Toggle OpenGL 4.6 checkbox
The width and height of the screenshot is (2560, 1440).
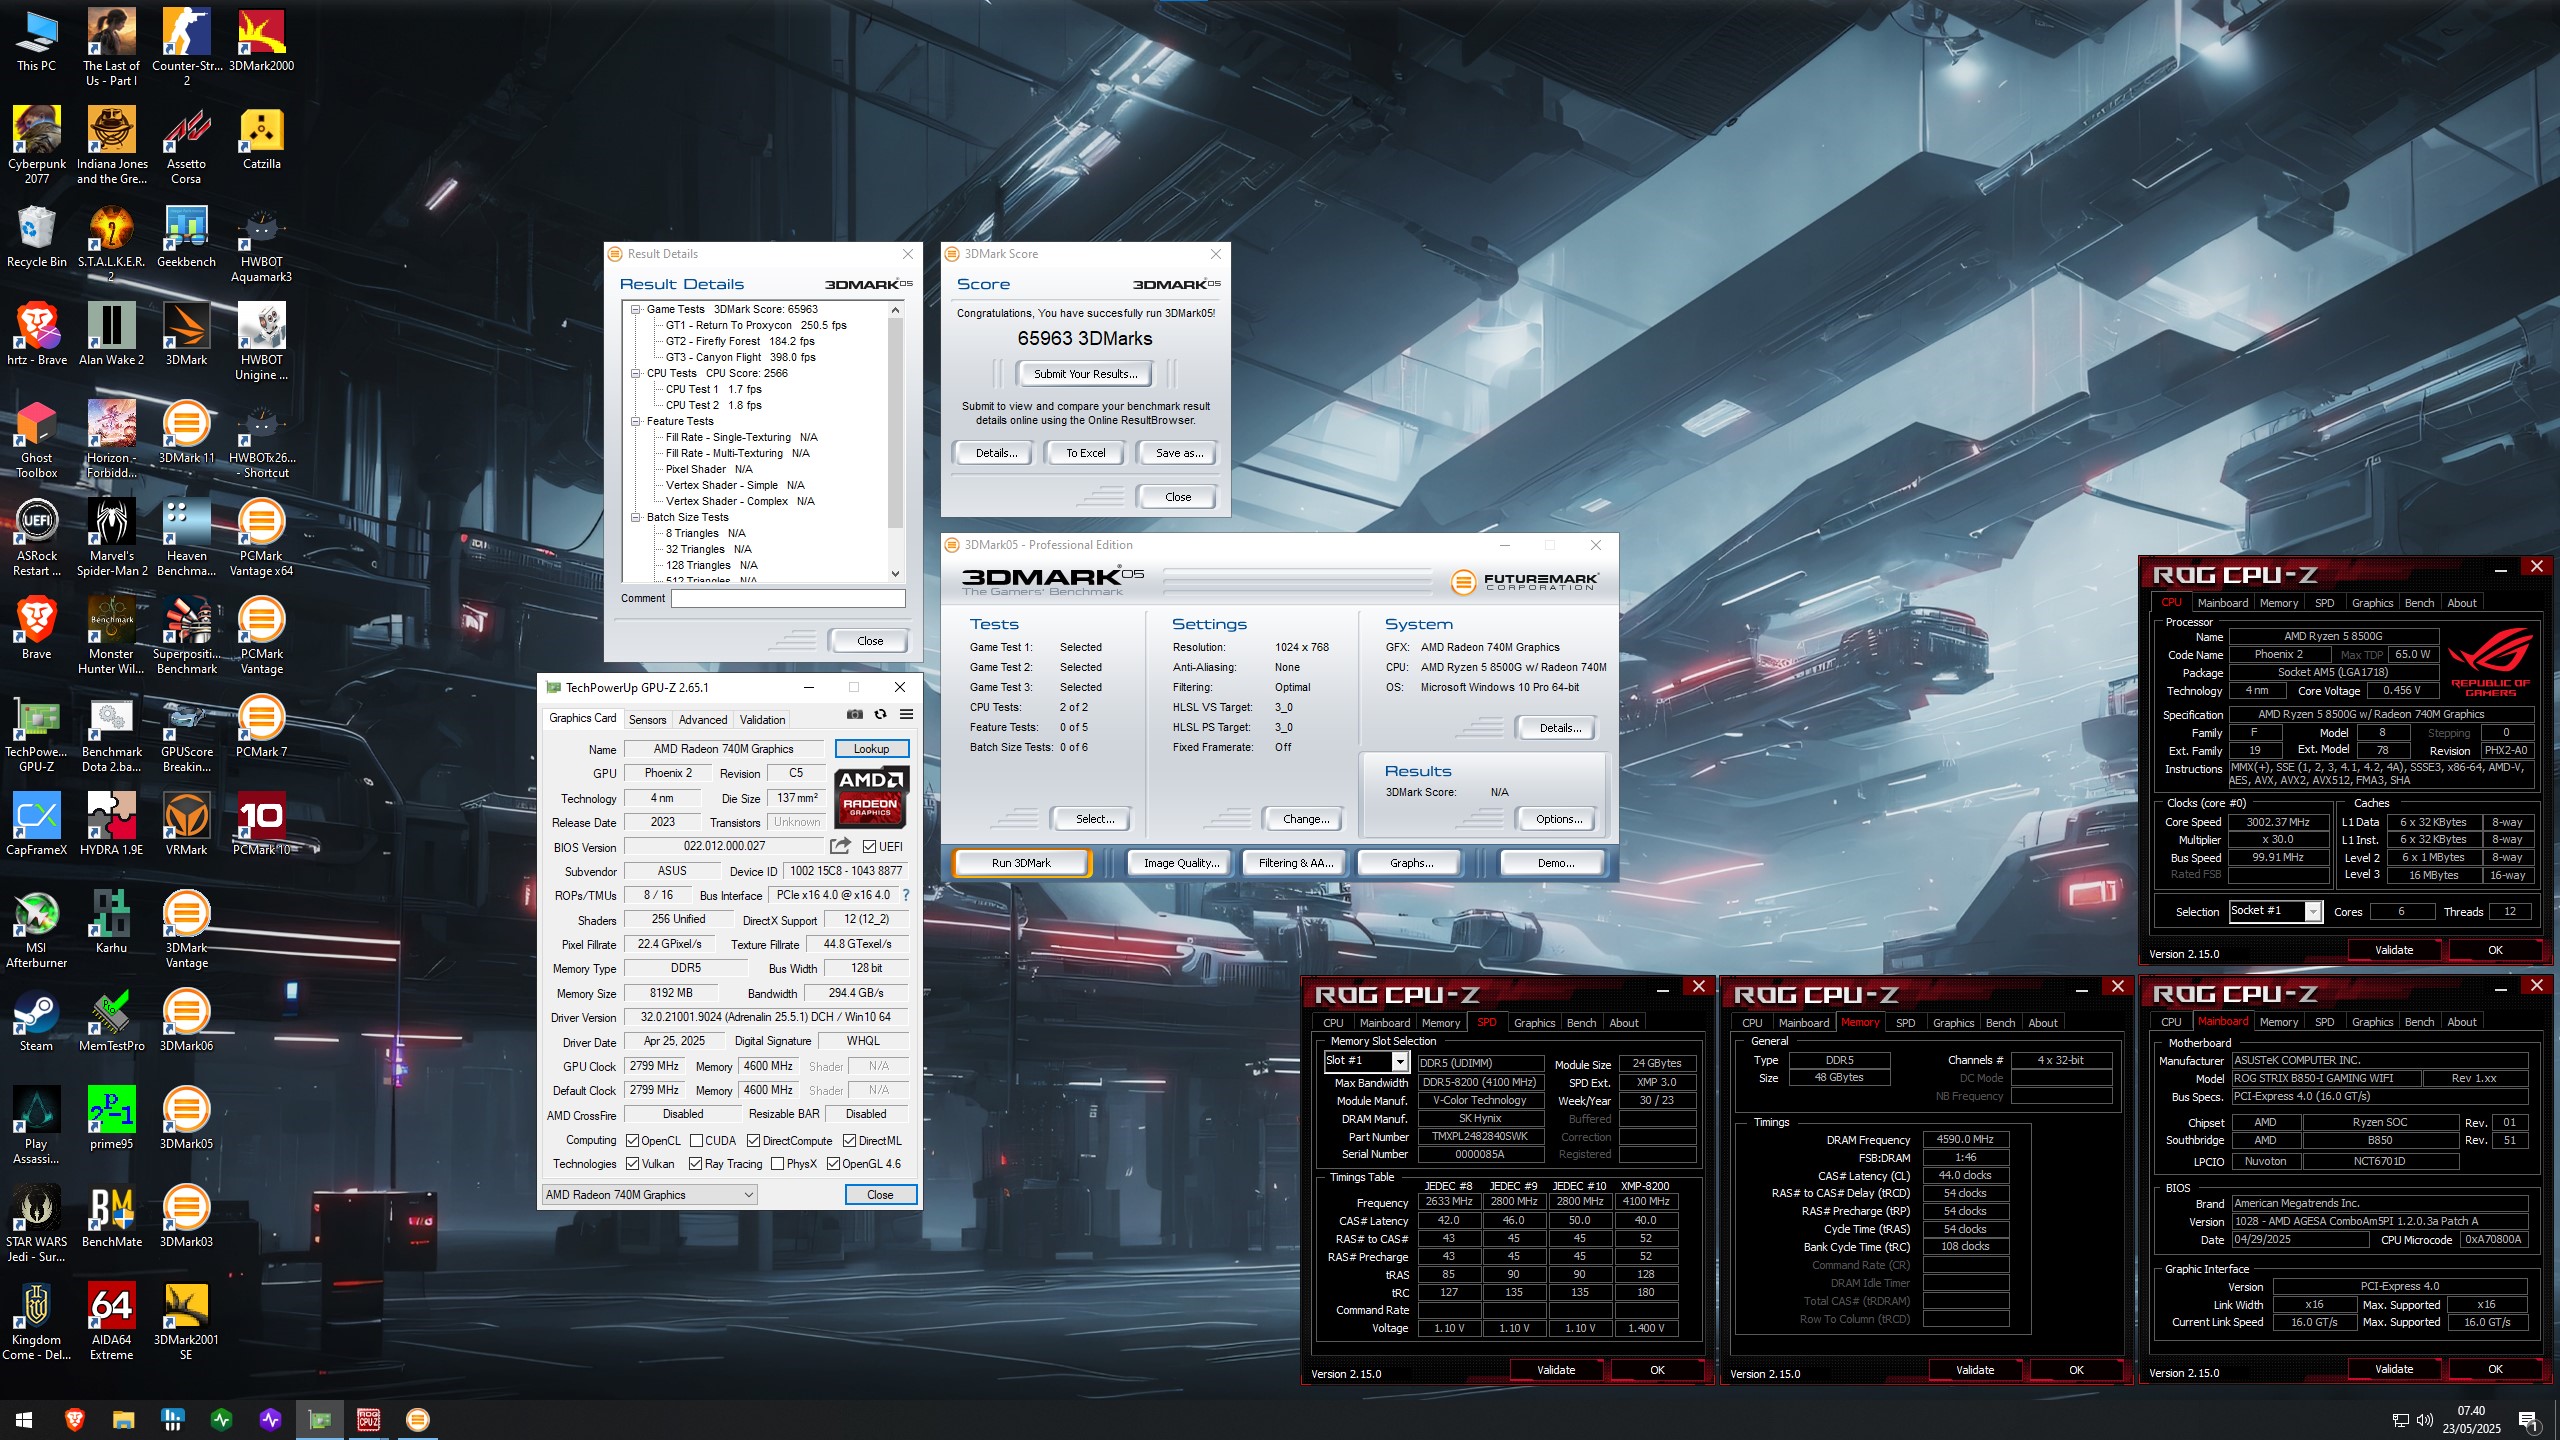tap(833, 1164)
